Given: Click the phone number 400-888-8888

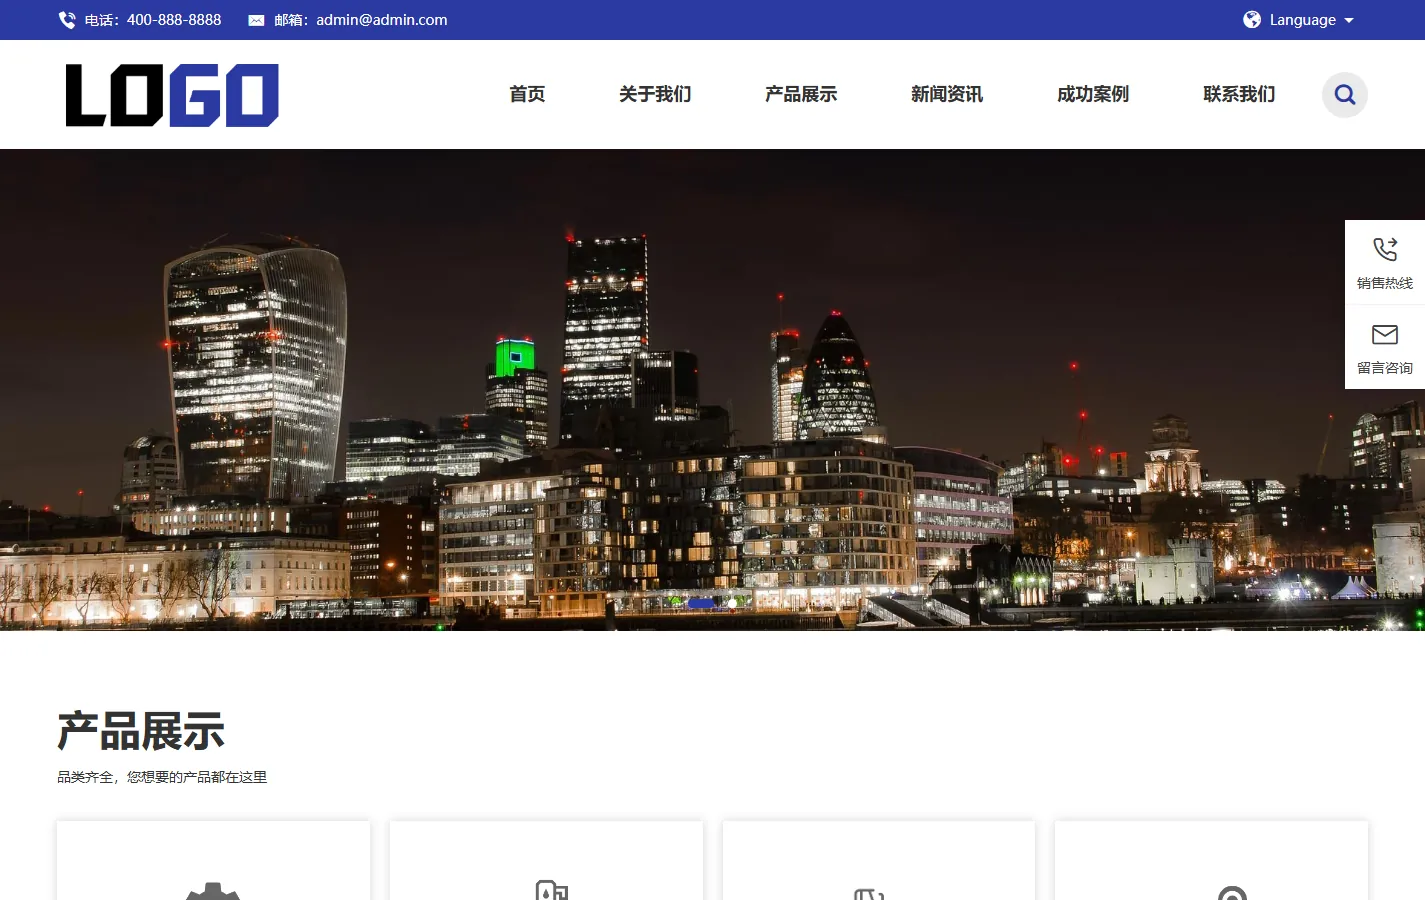Looking at the screenshot, I should coord(174,20).
